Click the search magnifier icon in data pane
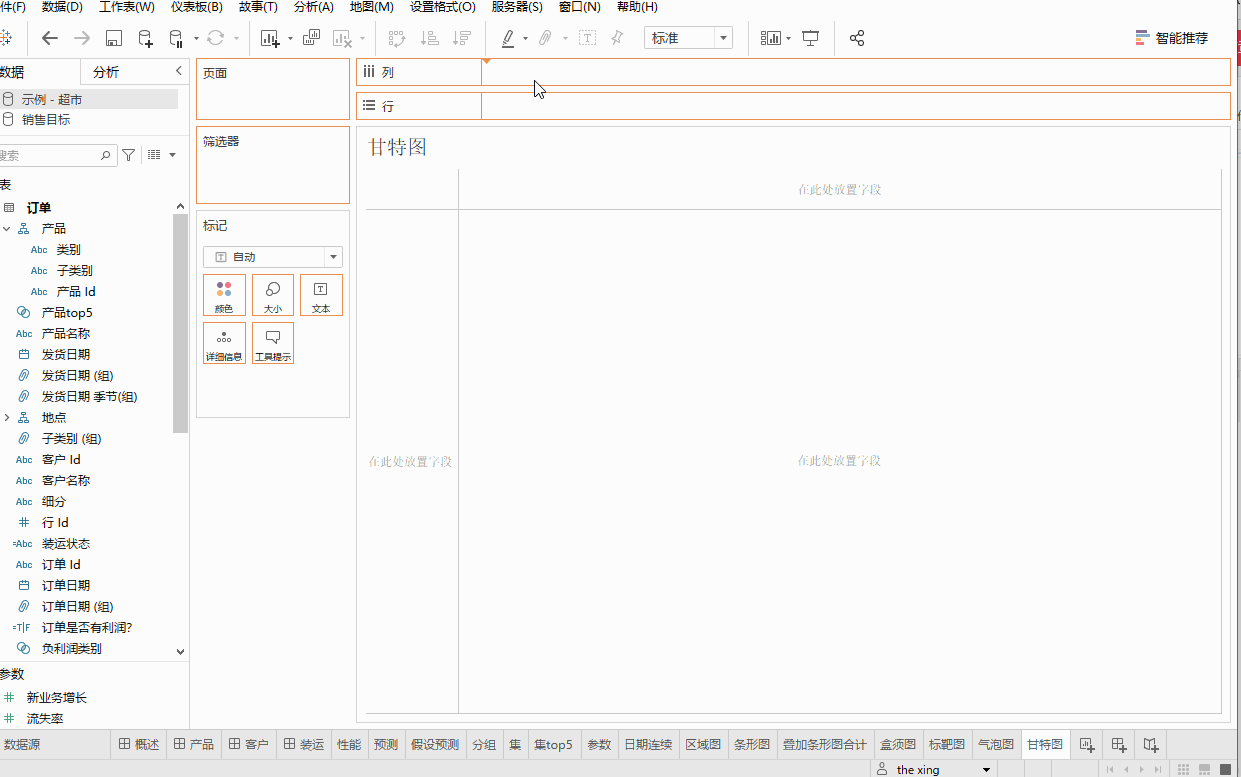The width and height of the screenshot is (1241, 777). coord(106,155)
